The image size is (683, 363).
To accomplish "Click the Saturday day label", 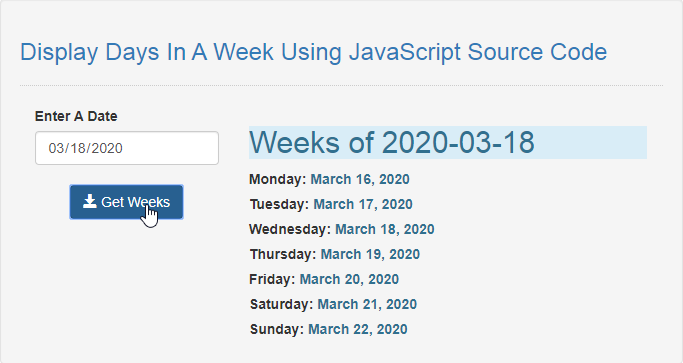I will pos(282,304).
